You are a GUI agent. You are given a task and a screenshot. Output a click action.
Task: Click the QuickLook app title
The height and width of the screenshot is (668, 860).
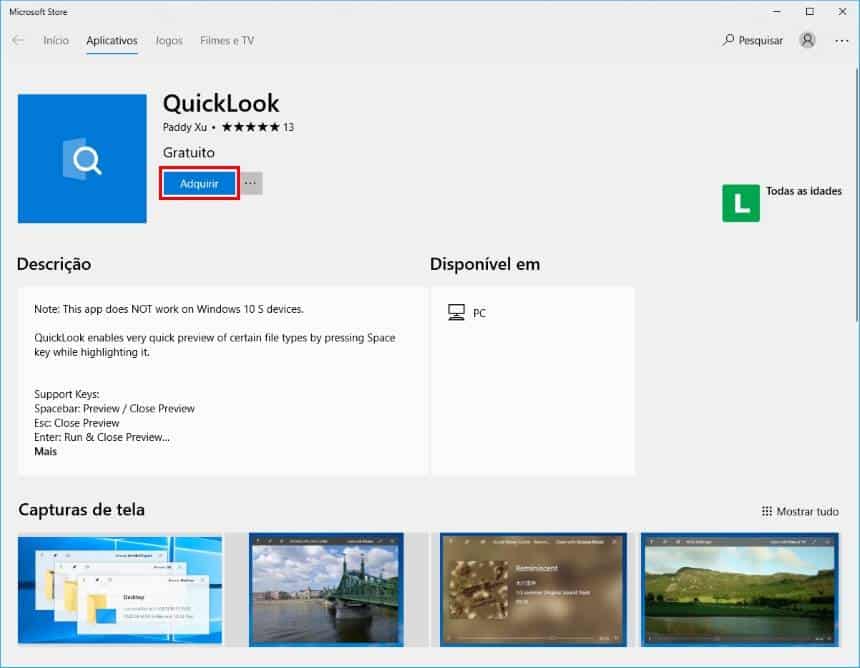[x=221, y=103]
